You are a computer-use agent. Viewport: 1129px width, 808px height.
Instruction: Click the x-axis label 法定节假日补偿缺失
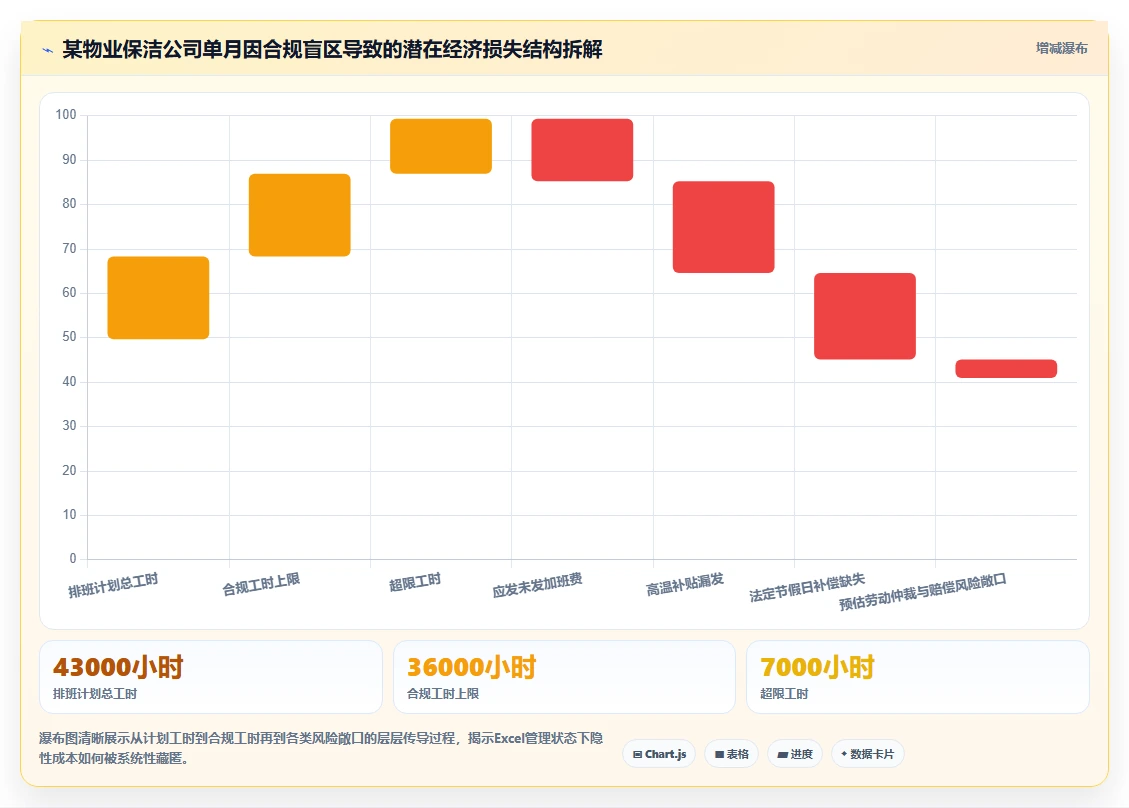[807, 588]
